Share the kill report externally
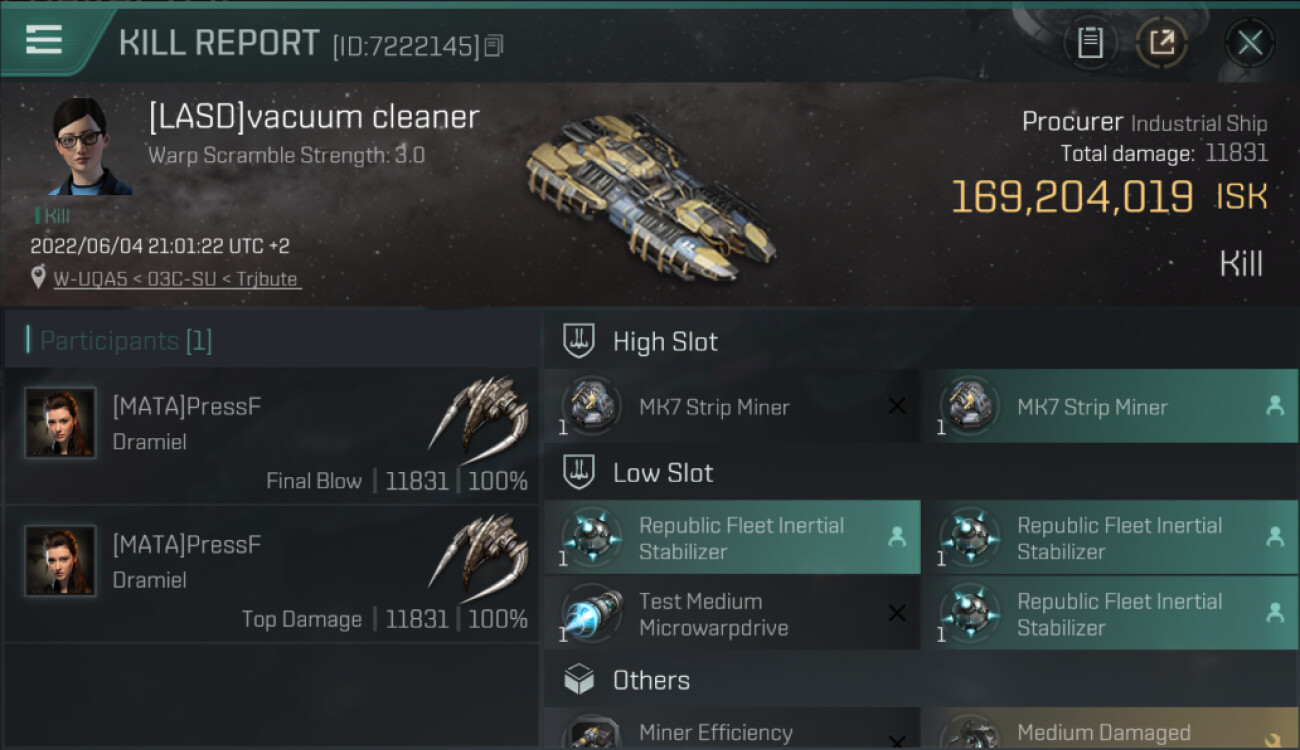This screenshot has width=1300, height=750. point(1162,43)
